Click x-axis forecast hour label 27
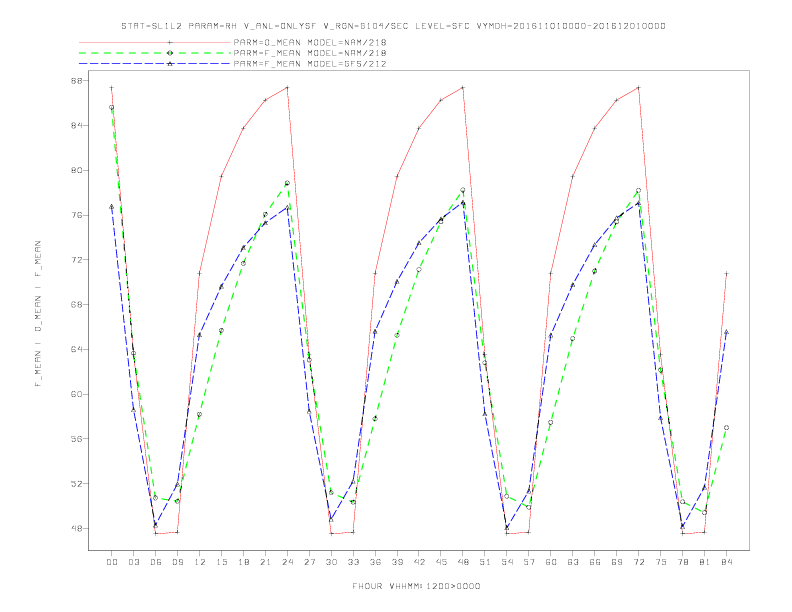Screen dimensions: 792x612 [310, 562]
